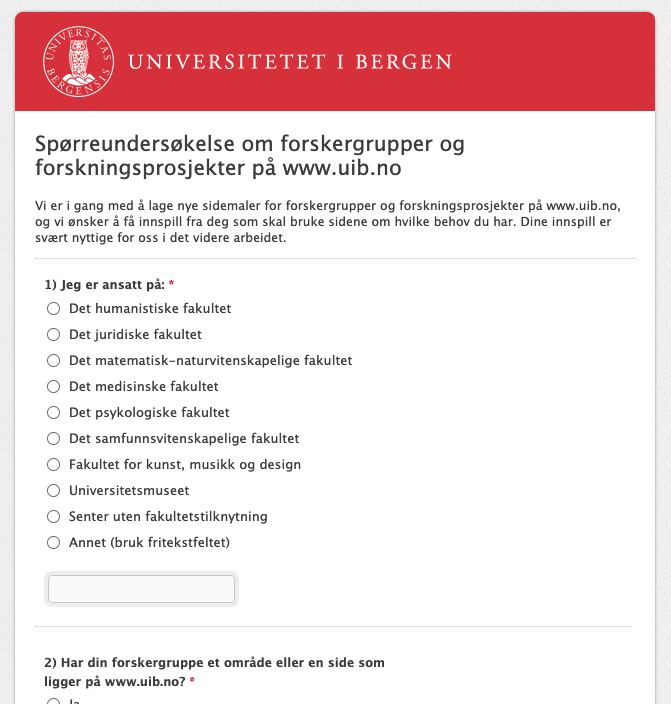The width and height of the screenshot is (671, 704).
Task: Click the free-text input field below Annet
Action: (141, 589)
